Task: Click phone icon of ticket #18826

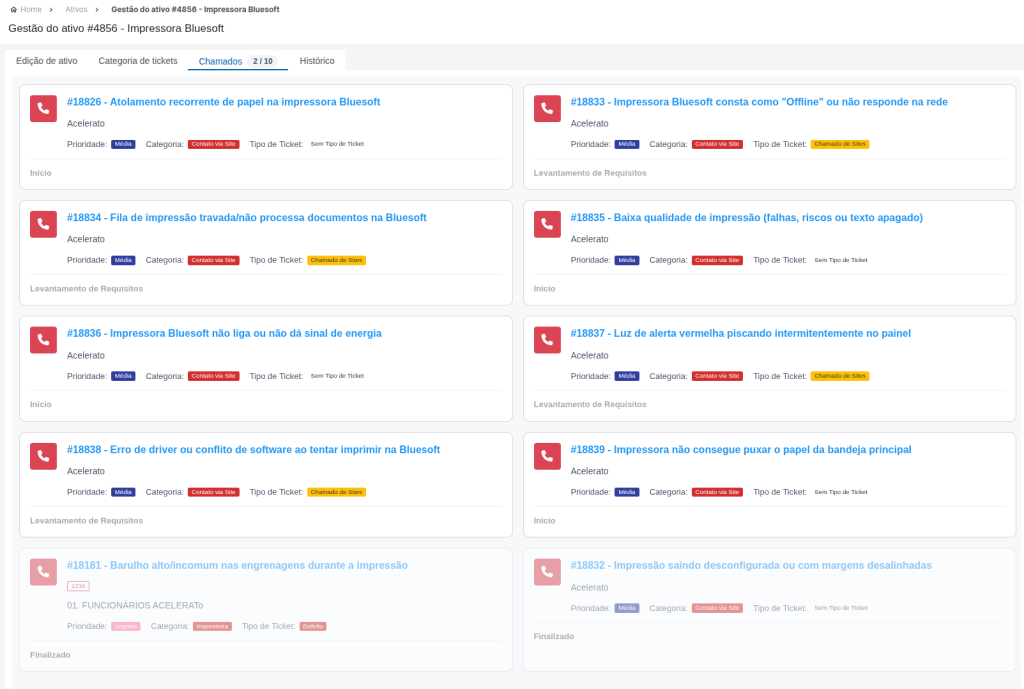Action: click(x=43, y=108)
